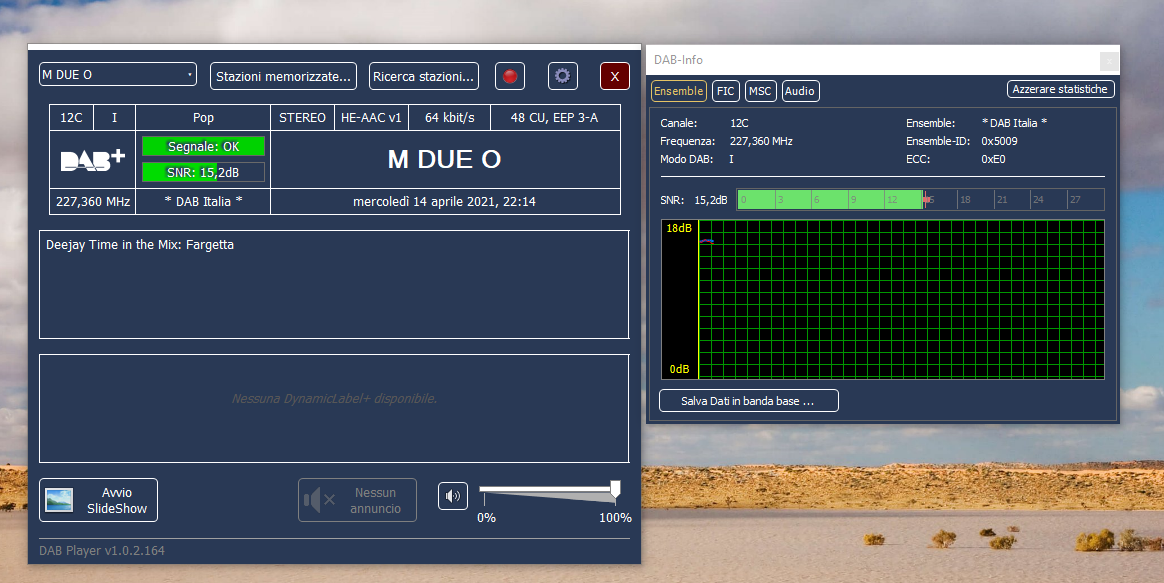1164x583 pixels.
Task: Start Ricerca stazioni scan
Action: 424,76
